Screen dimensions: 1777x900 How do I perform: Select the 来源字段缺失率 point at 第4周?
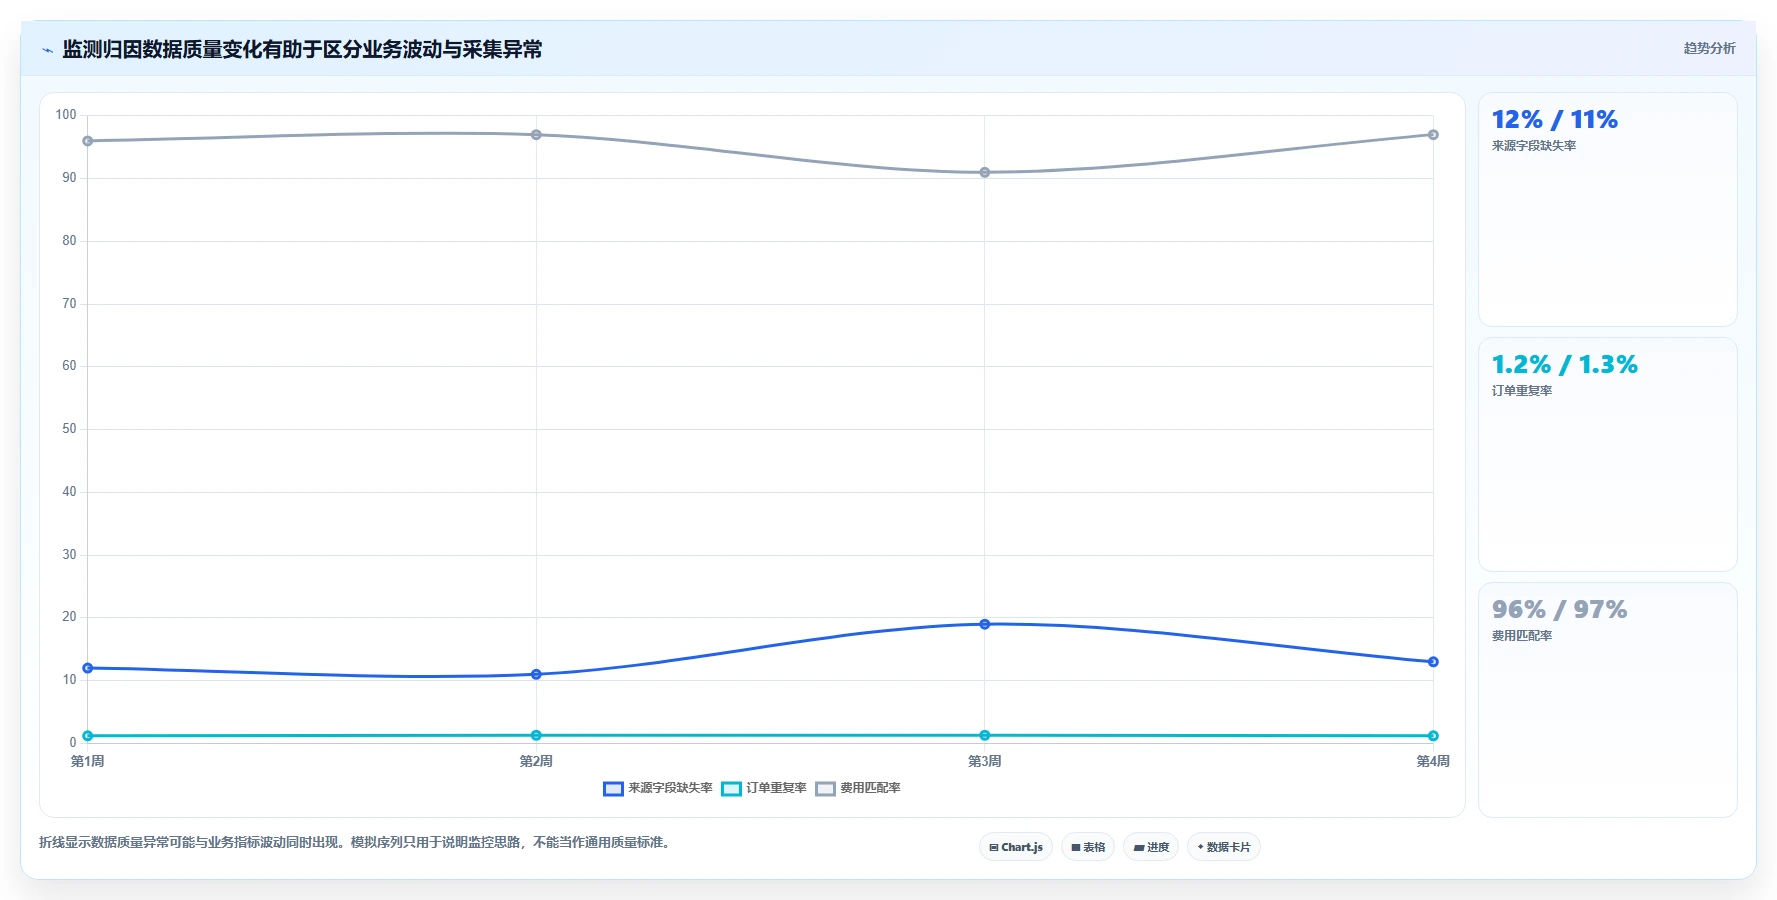click(1433, 662)
